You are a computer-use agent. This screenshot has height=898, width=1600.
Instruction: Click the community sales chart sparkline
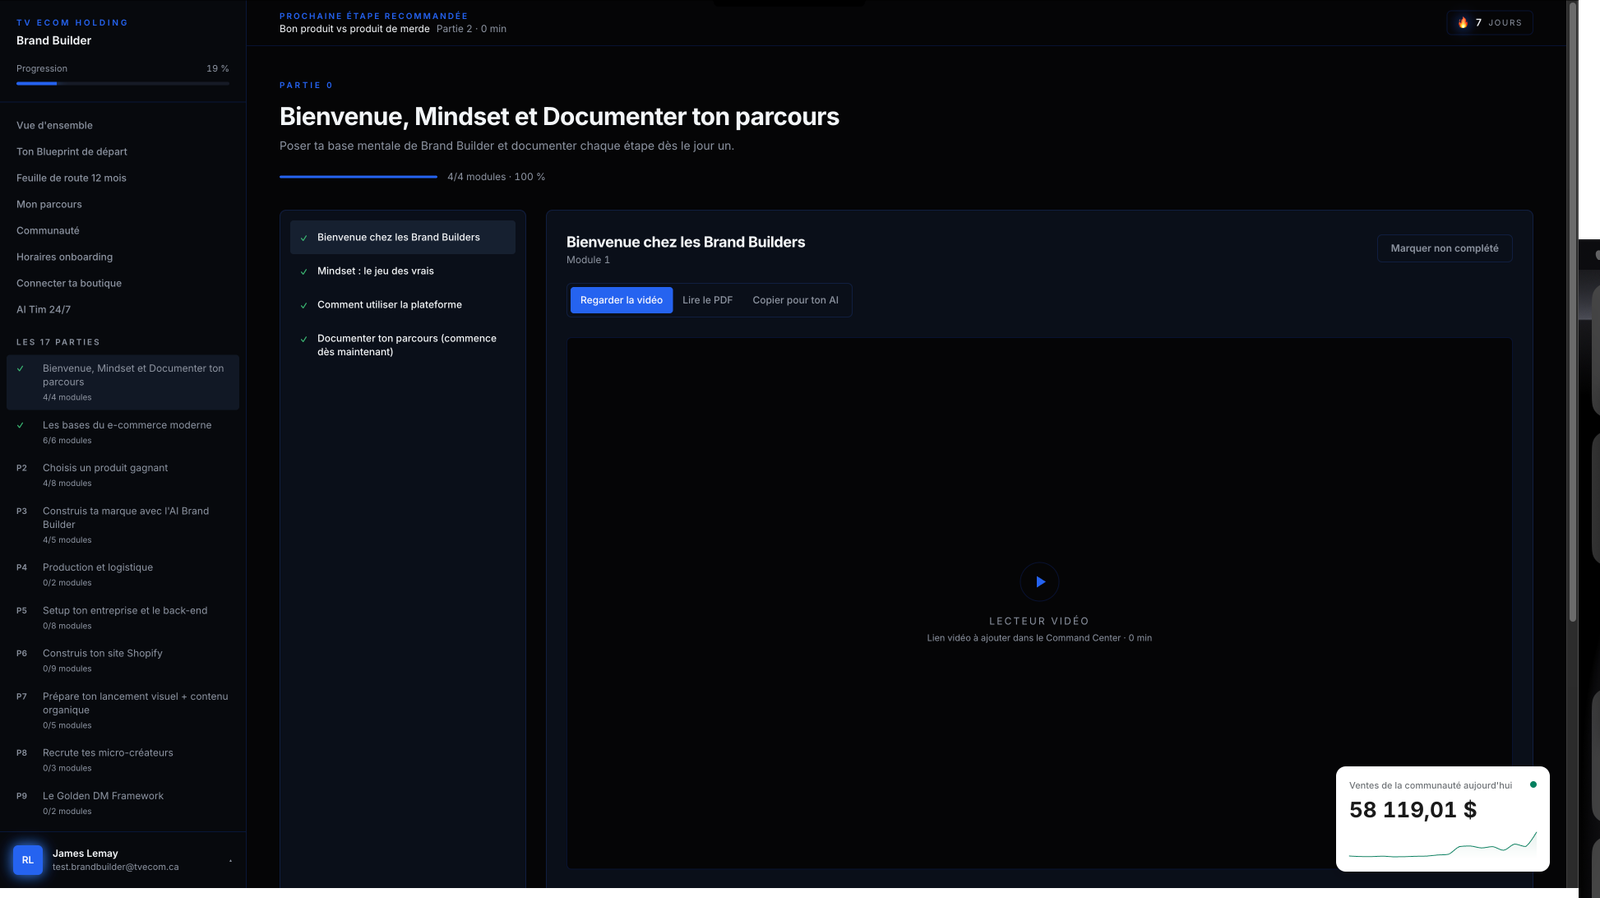1442,845
